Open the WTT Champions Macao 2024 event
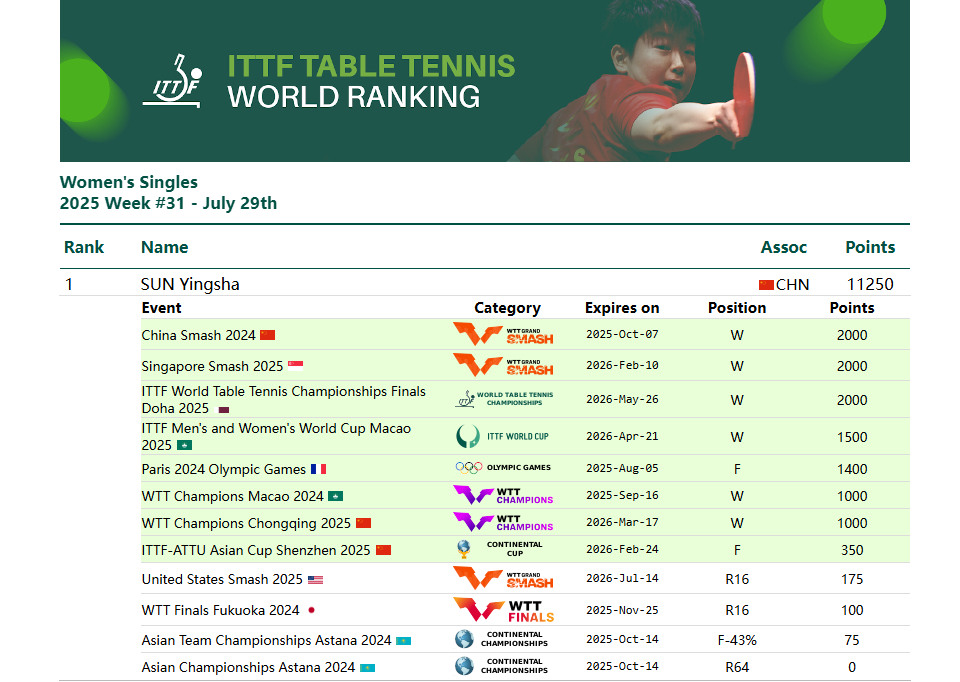Screen dimensions: 960x682 233,497
